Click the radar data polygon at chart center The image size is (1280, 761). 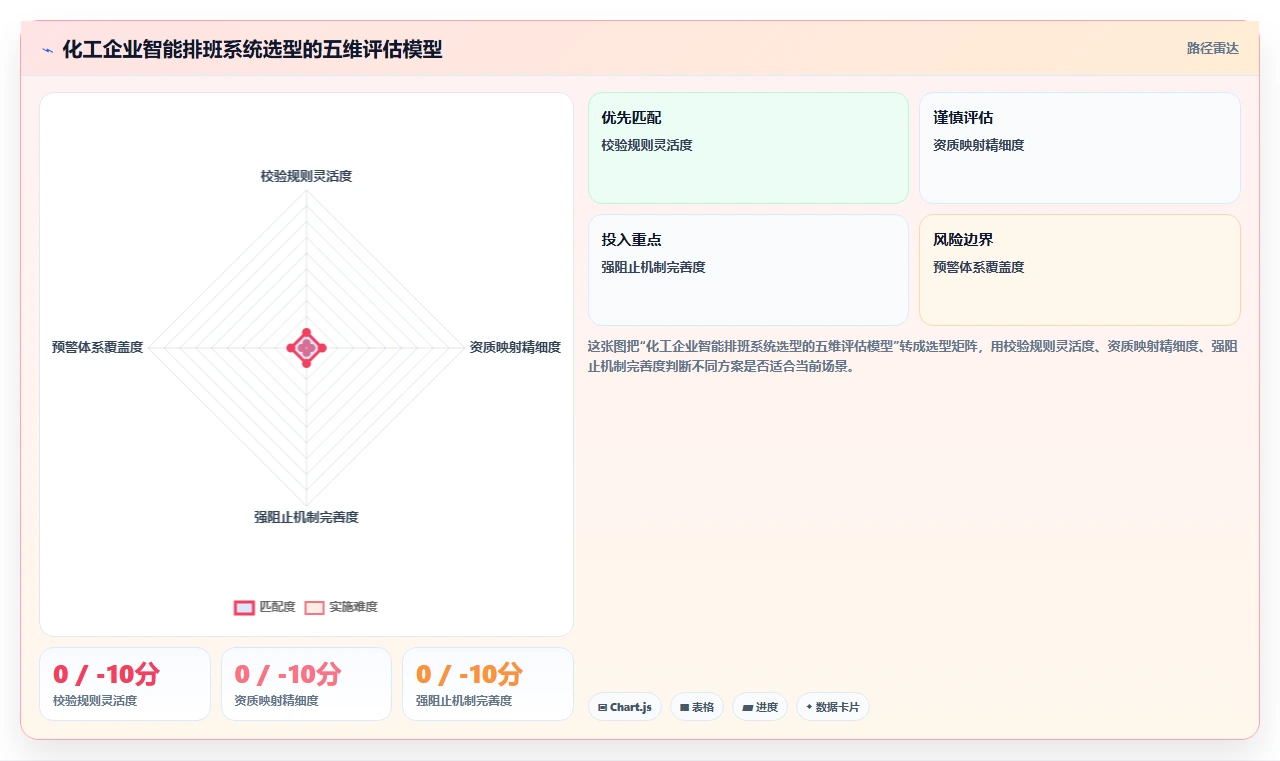(306, 347)
